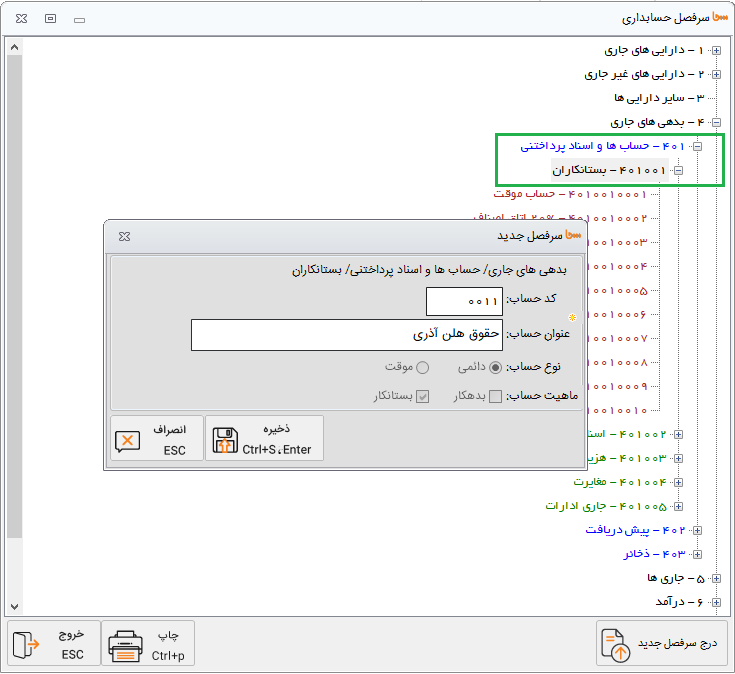Click the printer icon

[125, 646]
